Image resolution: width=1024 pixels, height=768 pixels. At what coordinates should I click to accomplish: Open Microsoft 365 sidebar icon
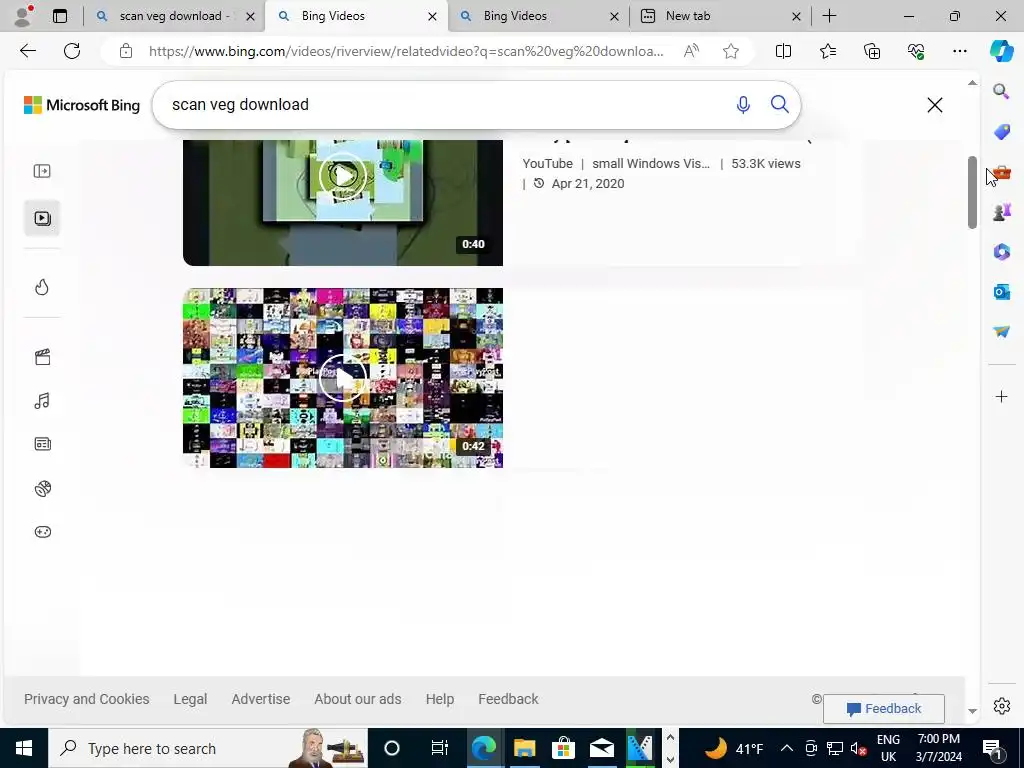pos(1001,251)
